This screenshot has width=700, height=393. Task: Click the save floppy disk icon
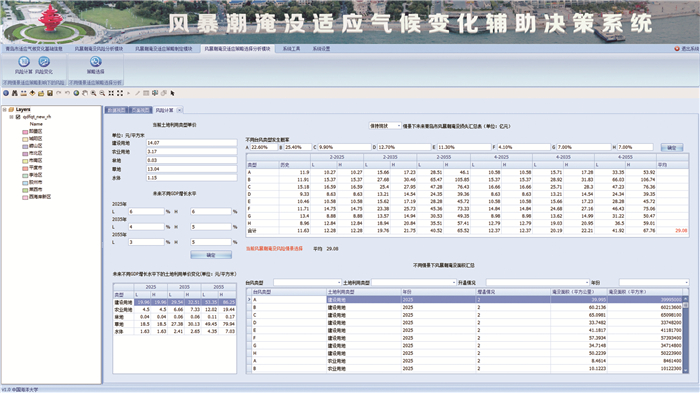(x=50, y=93)
